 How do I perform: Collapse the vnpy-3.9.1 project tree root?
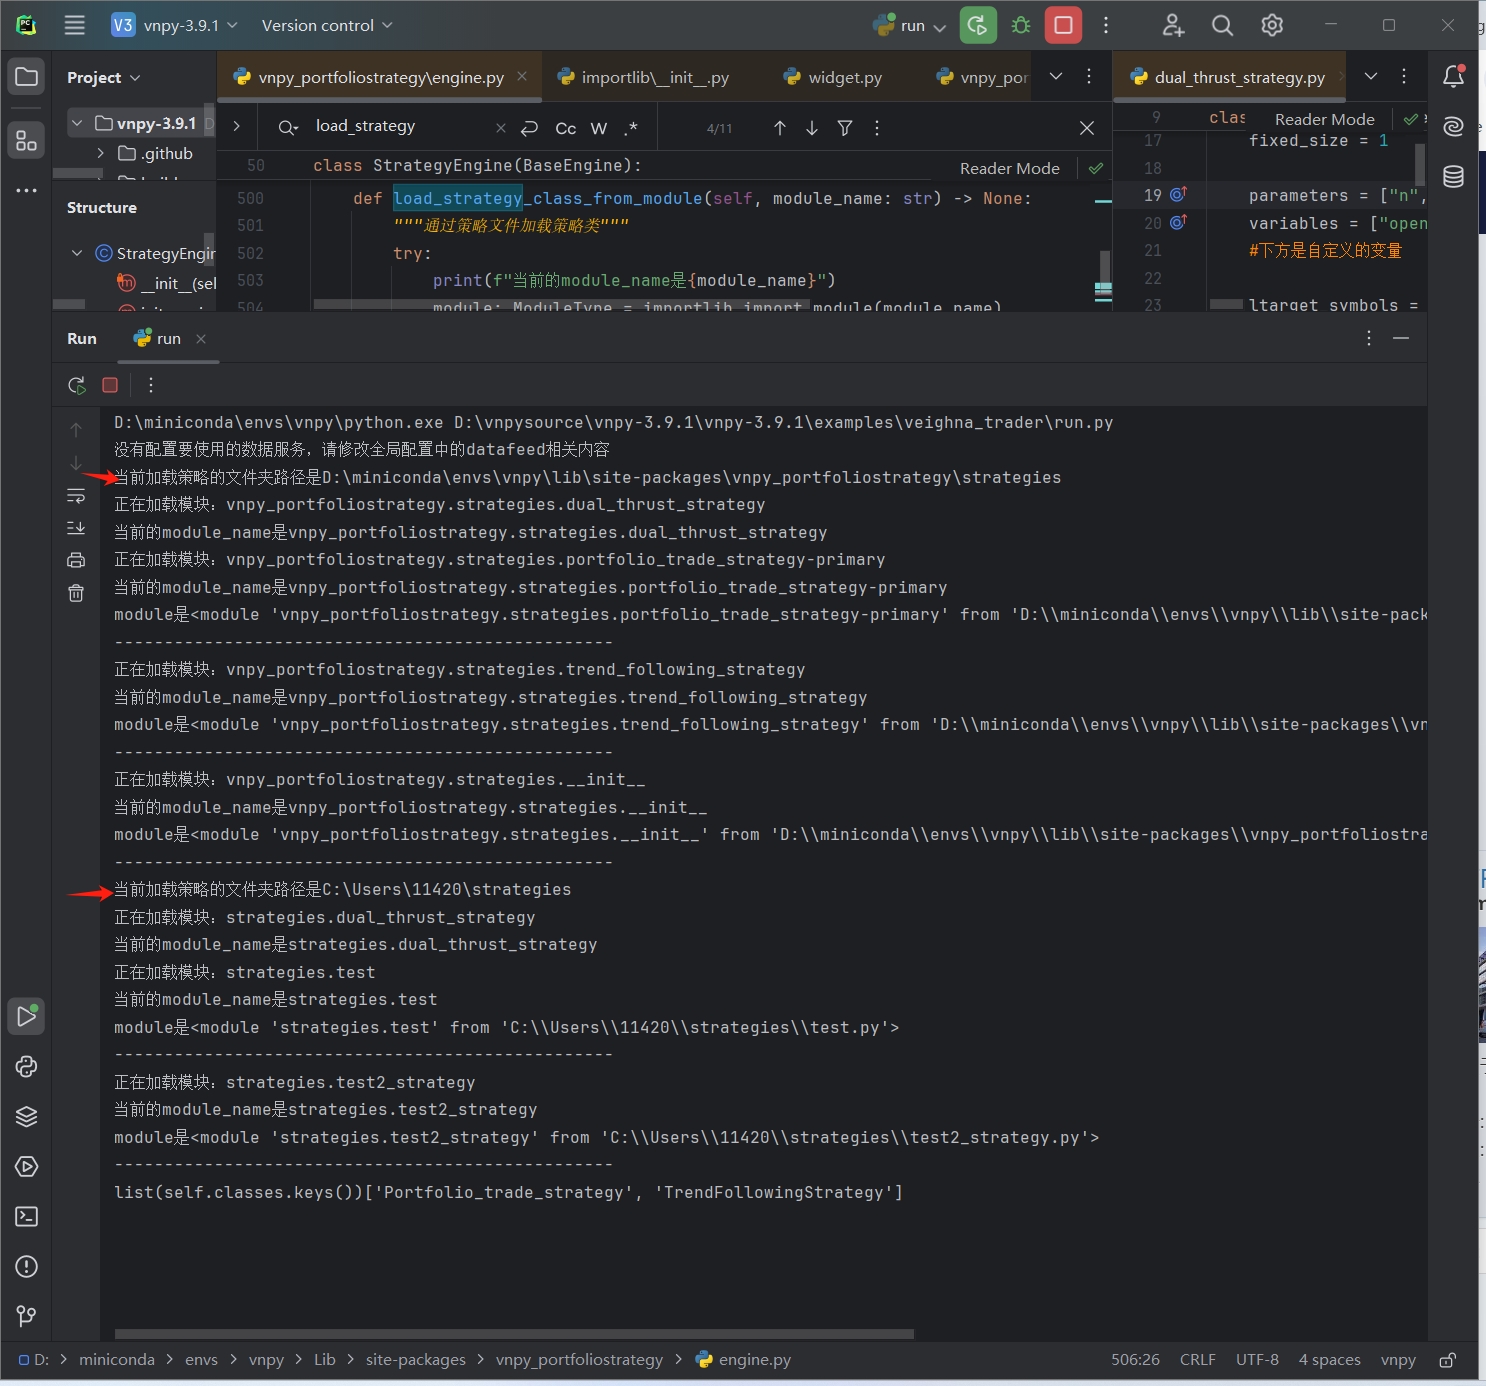click(77, 123)
